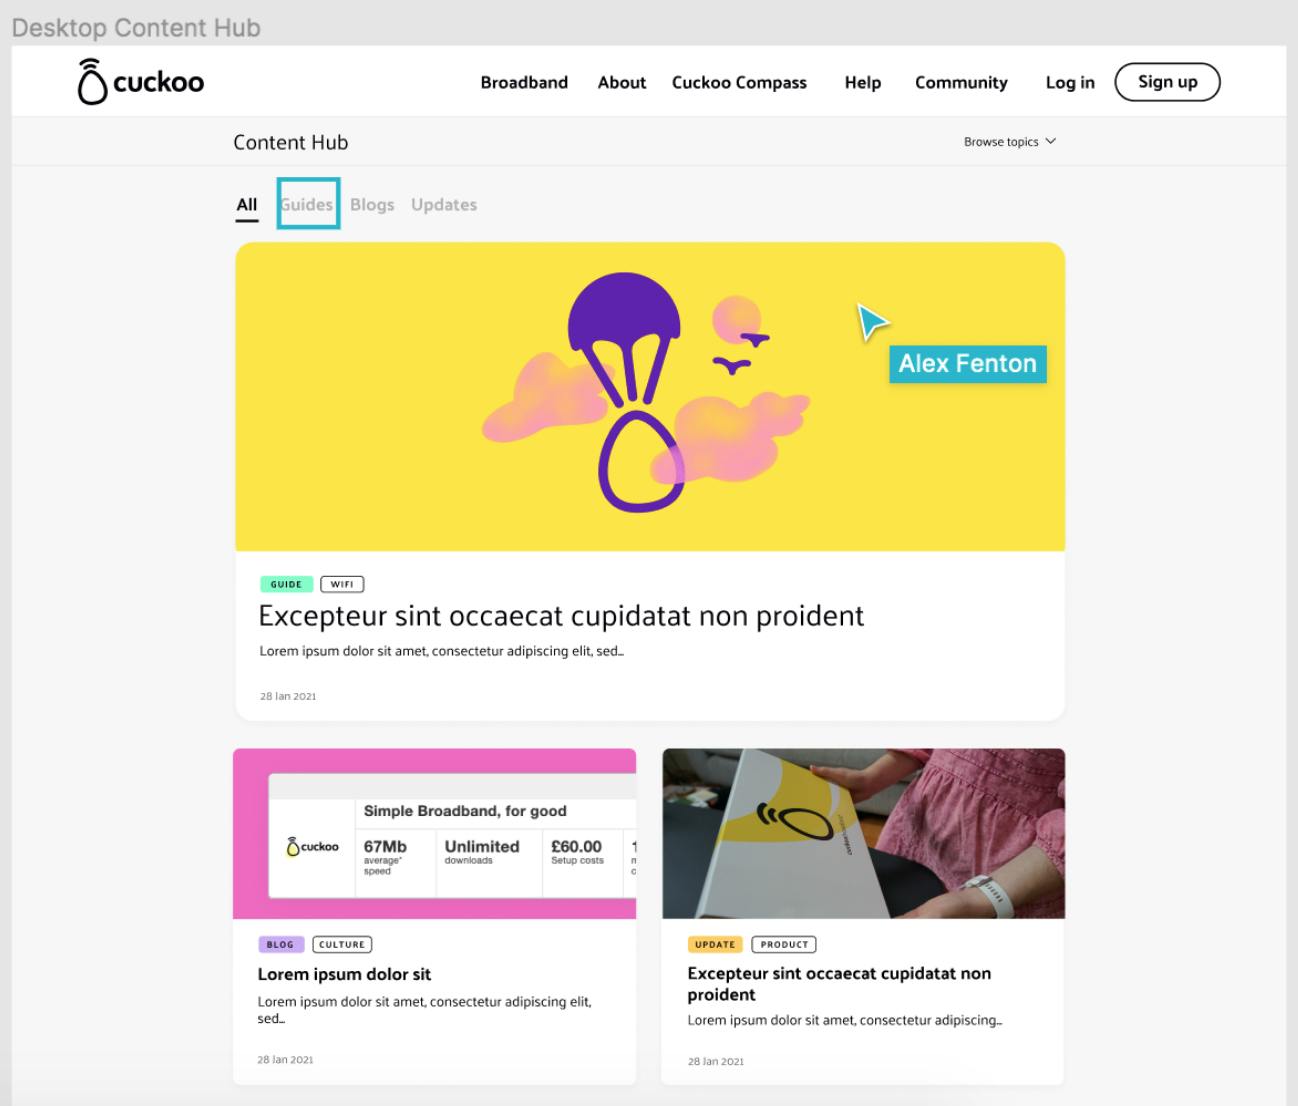Click the PRODUCT topic tag

pyautogui.click(x=784, y=944)
